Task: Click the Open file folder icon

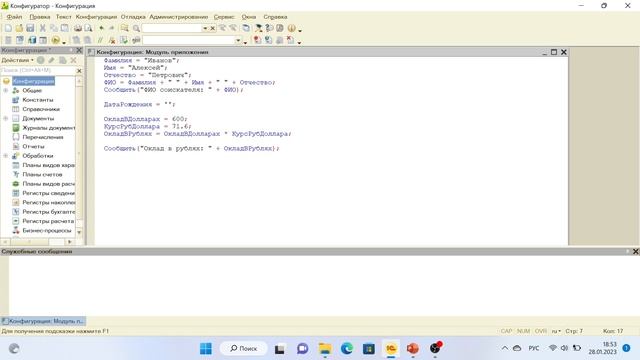Action: [19, 28]
